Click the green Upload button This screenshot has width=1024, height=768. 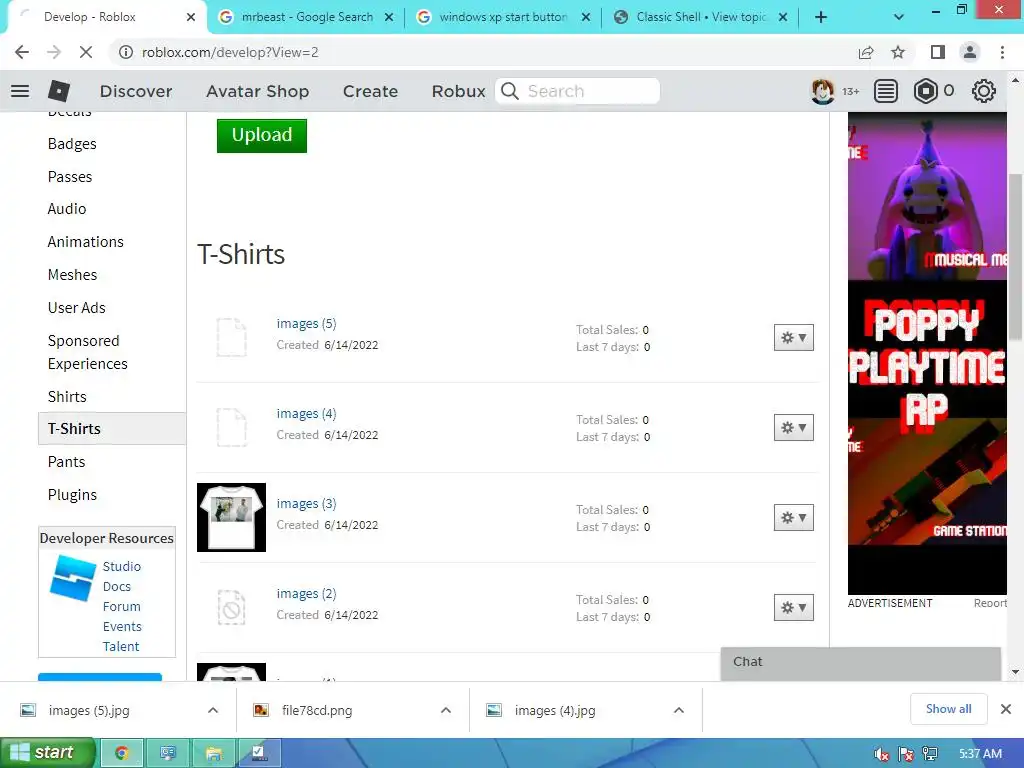click(x=262, y=135)
